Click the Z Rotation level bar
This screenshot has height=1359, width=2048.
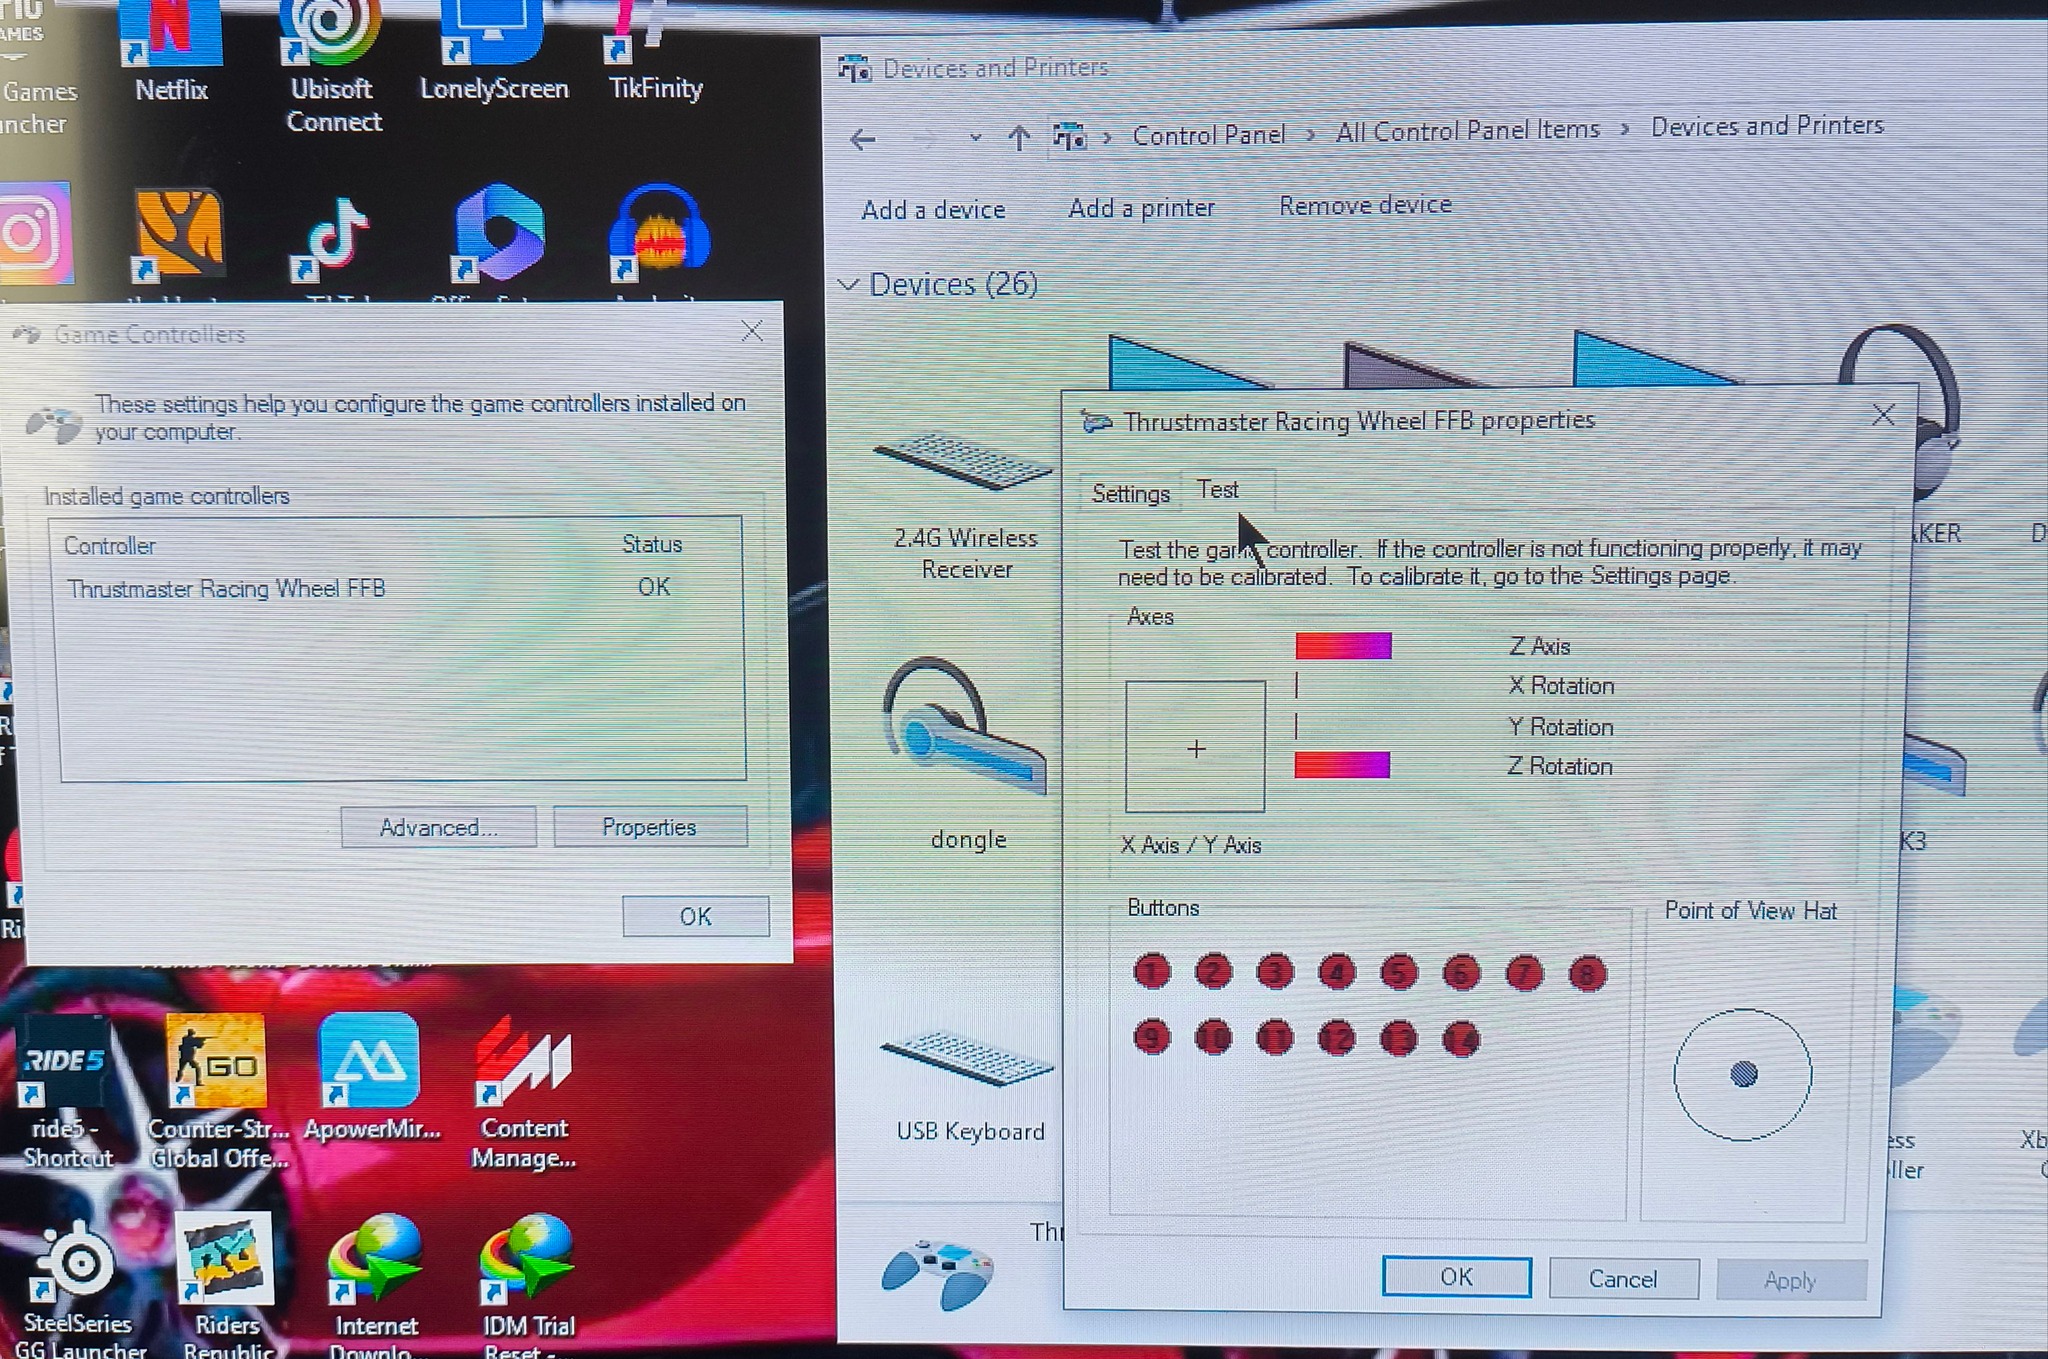(1342, 765)
